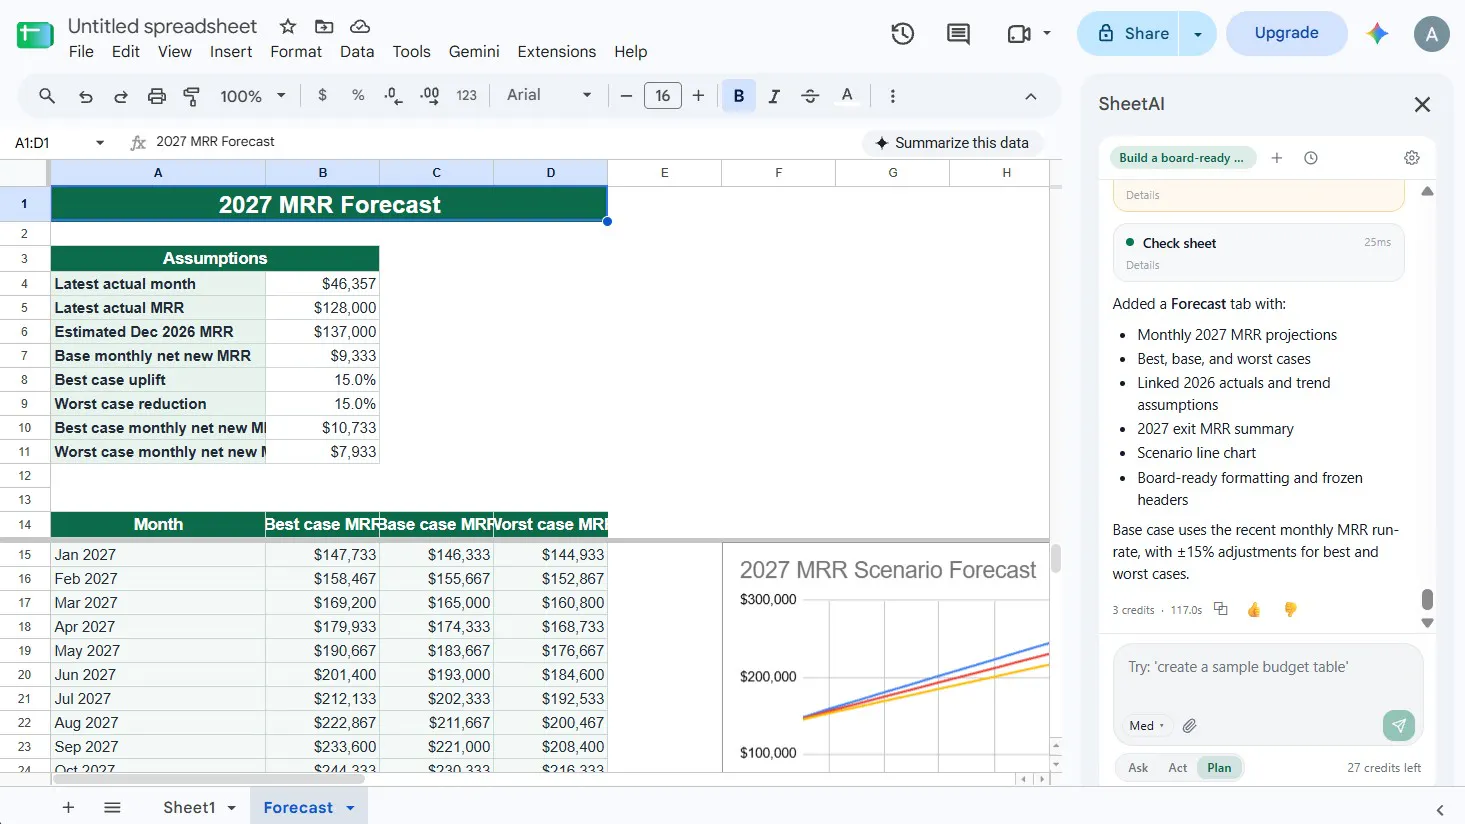Viewport: 1465px width, 824px height.
Task: Open the Insert menu
Action: (231, 52)
